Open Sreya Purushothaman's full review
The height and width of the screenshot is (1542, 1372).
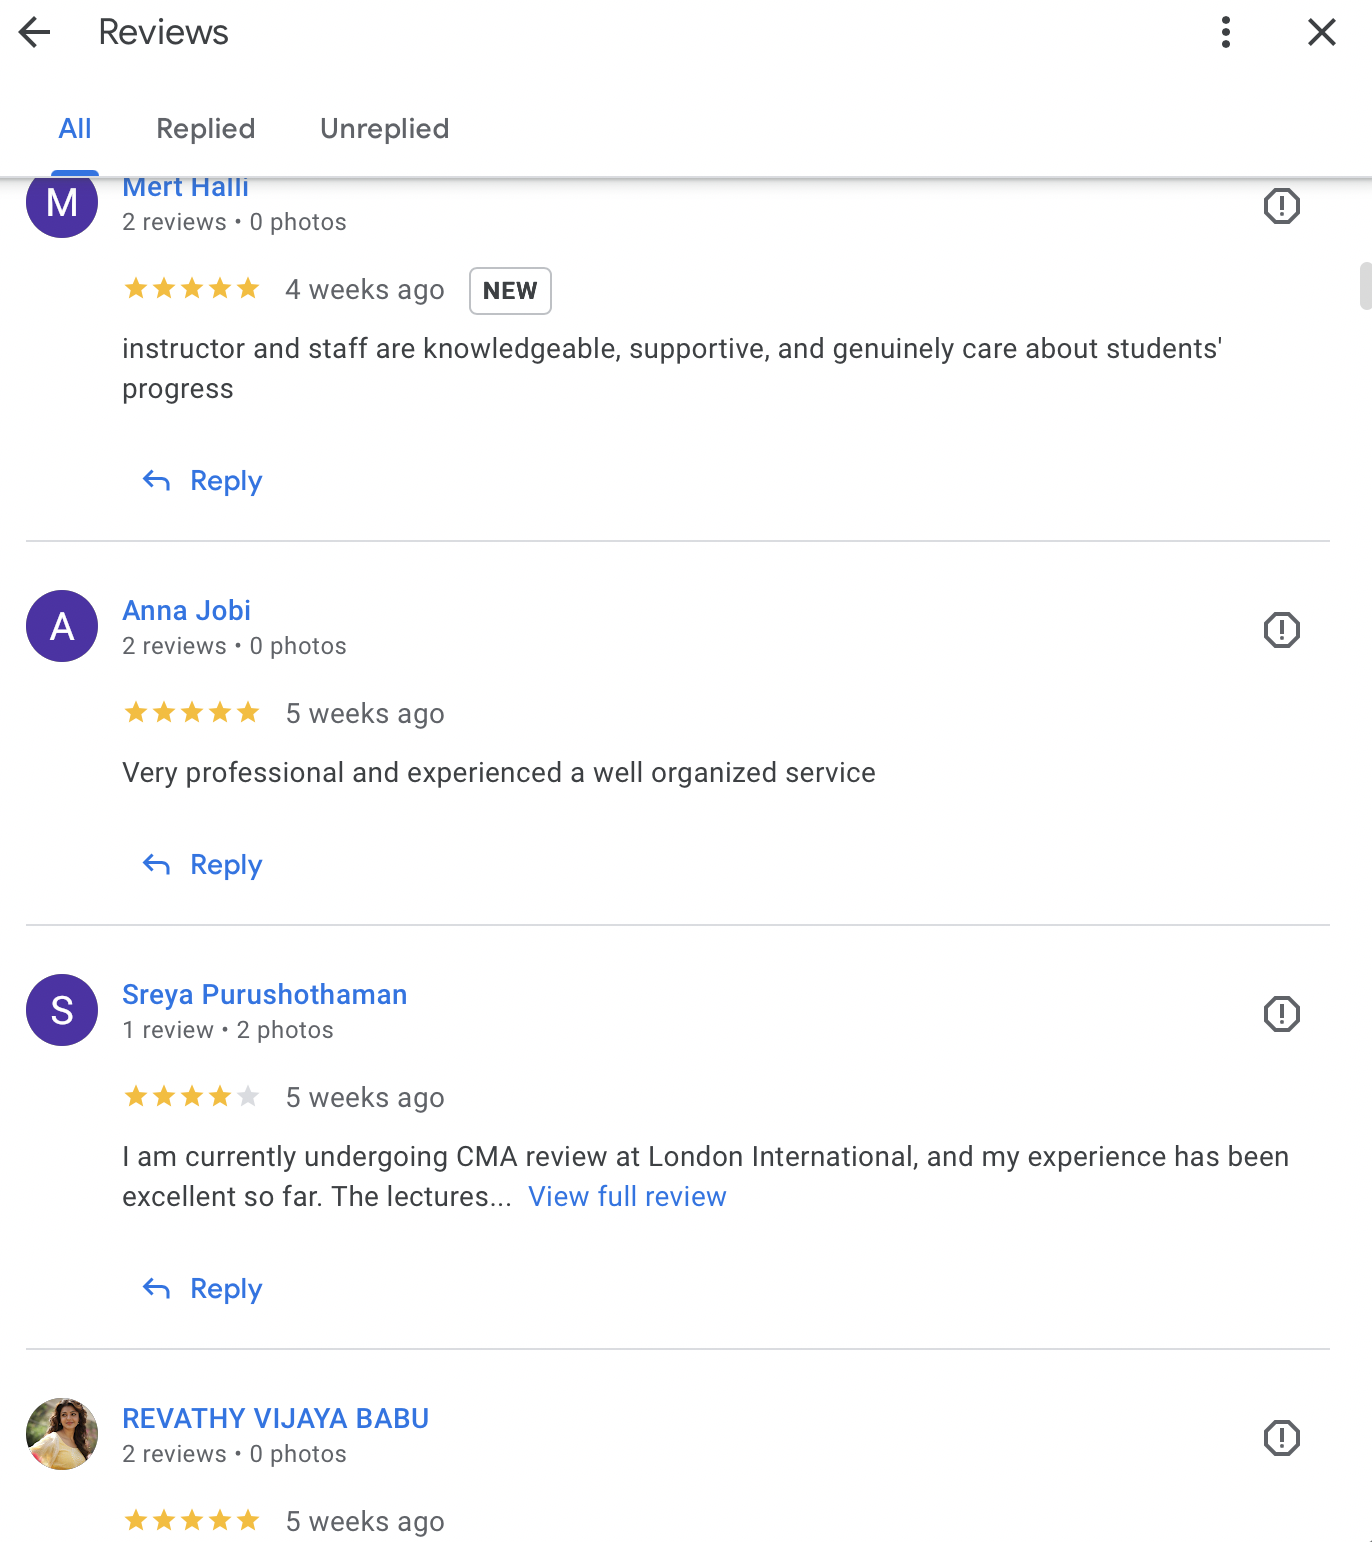(628, 1196)
